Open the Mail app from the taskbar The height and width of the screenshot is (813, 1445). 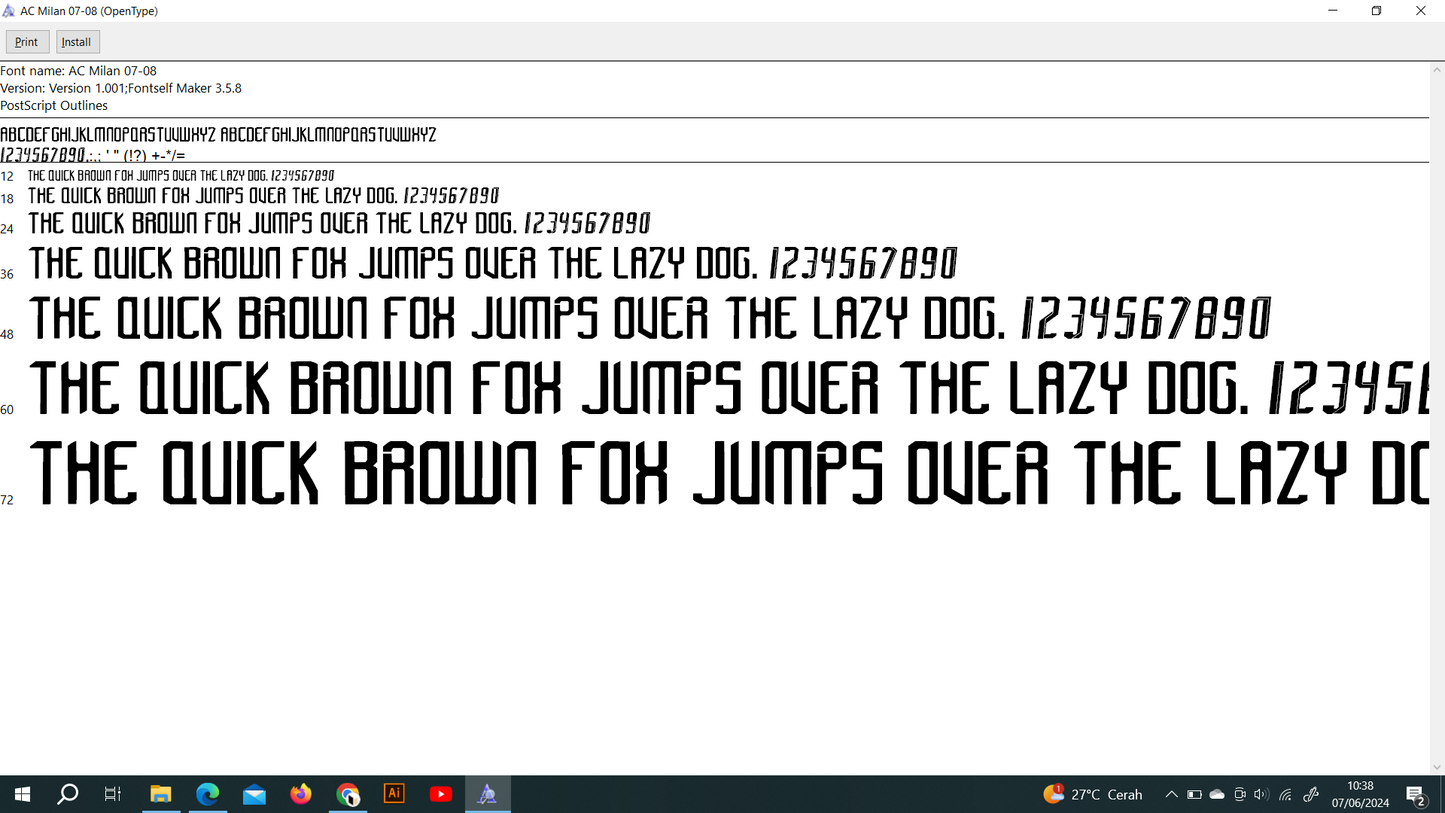click(x=254, y=794)
